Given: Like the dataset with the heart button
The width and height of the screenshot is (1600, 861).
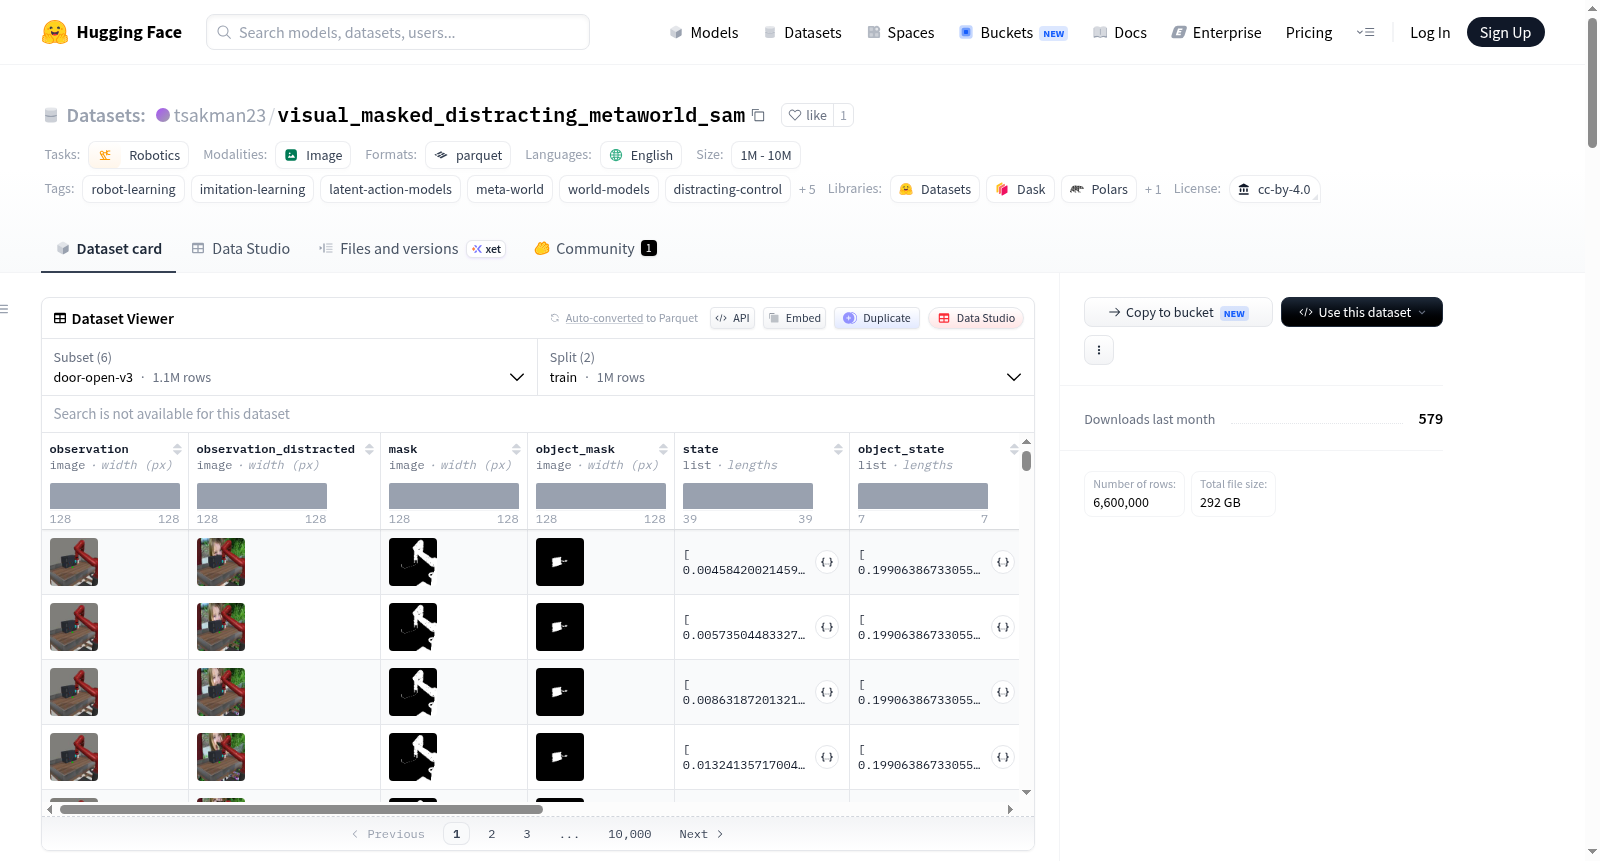Looking at the screenshot, I should [808, 115].
